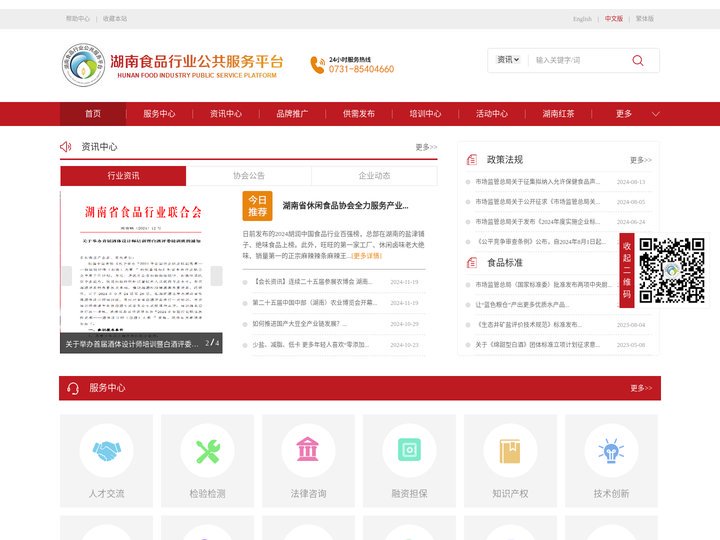Click the 政策法规 document icon
This screenshot has width=720, height=540.
[x=472, y=159]
